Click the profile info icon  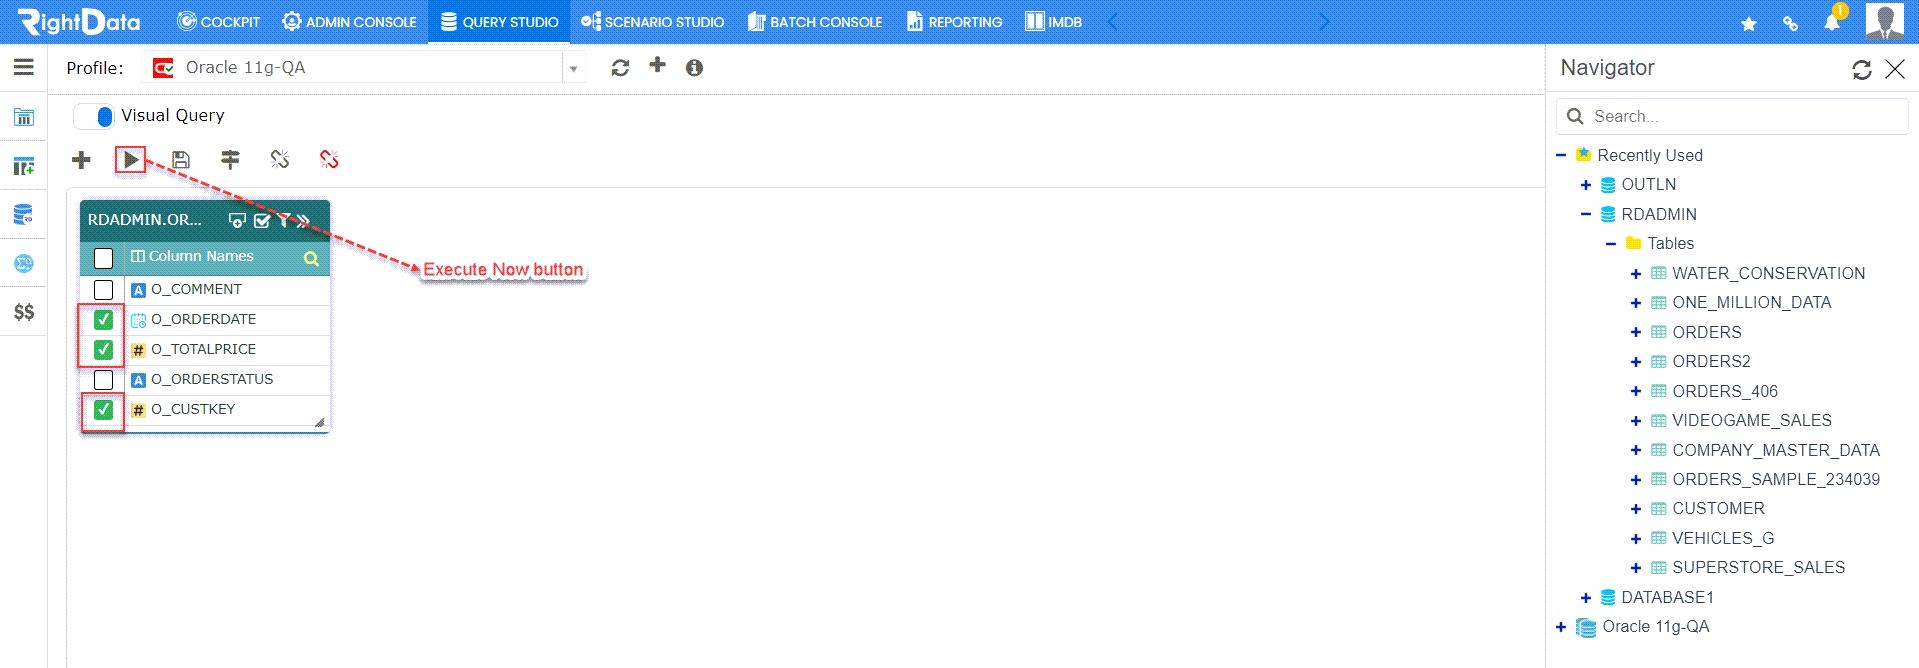pos(694,68)
